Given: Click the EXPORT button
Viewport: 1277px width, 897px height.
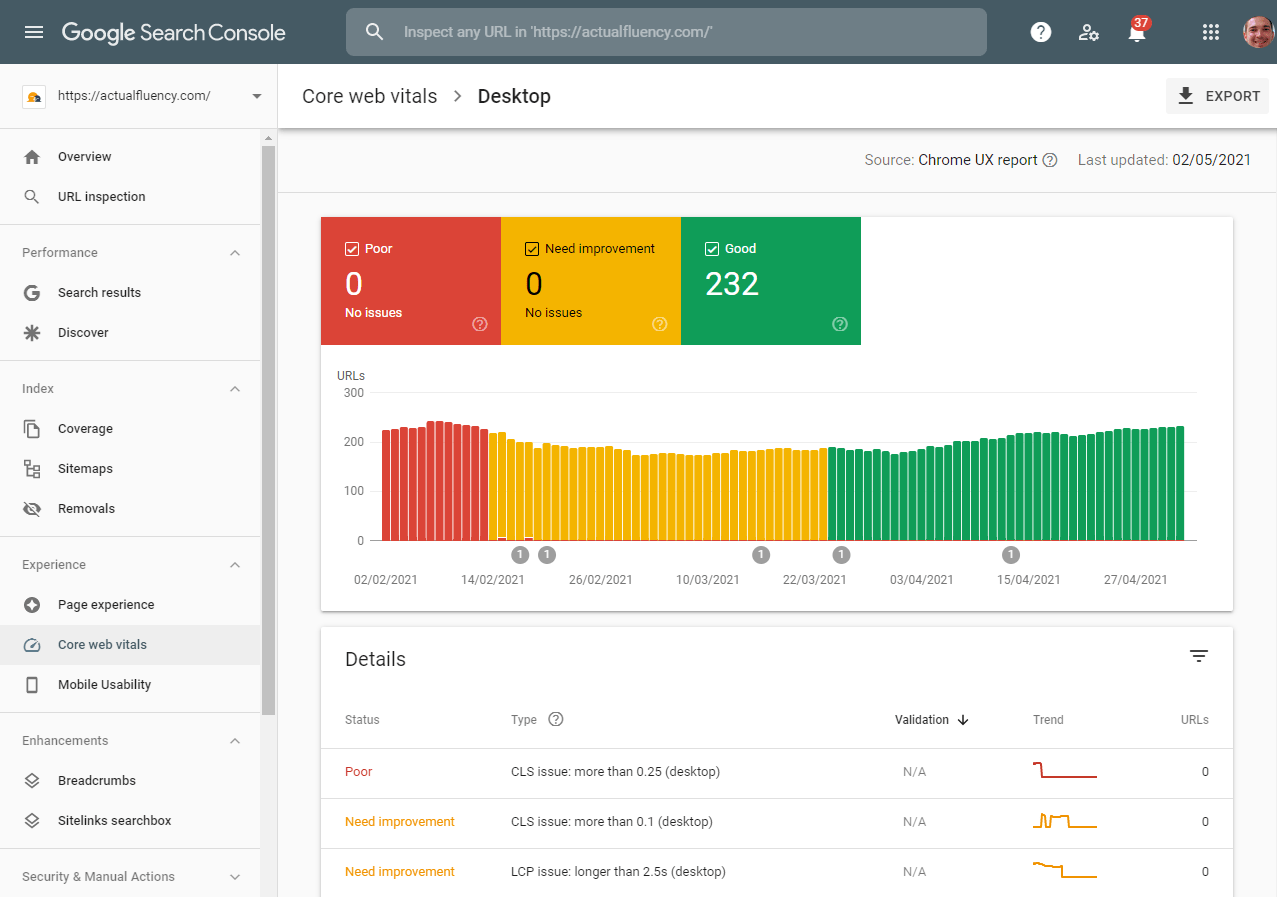Looking at the screenshot, I should [1217, 96].
